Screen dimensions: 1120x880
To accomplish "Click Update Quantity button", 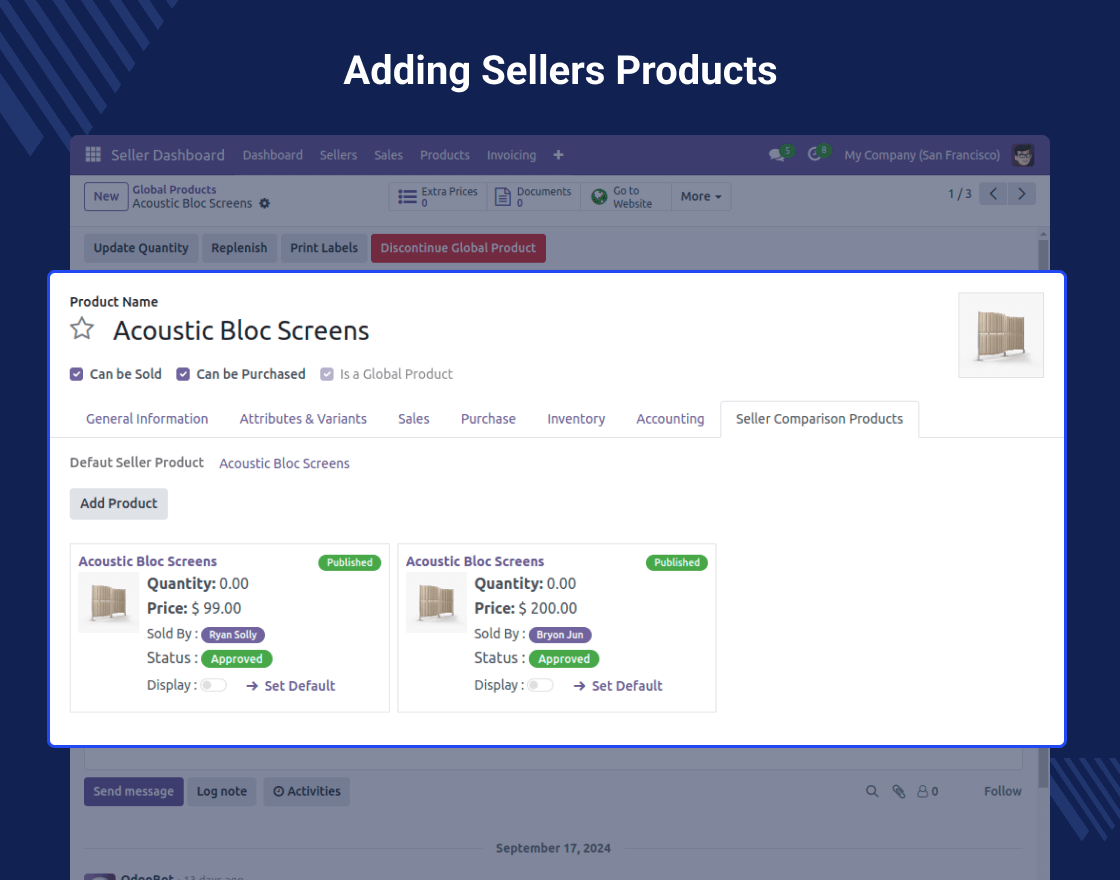I will tap(141, 248).
